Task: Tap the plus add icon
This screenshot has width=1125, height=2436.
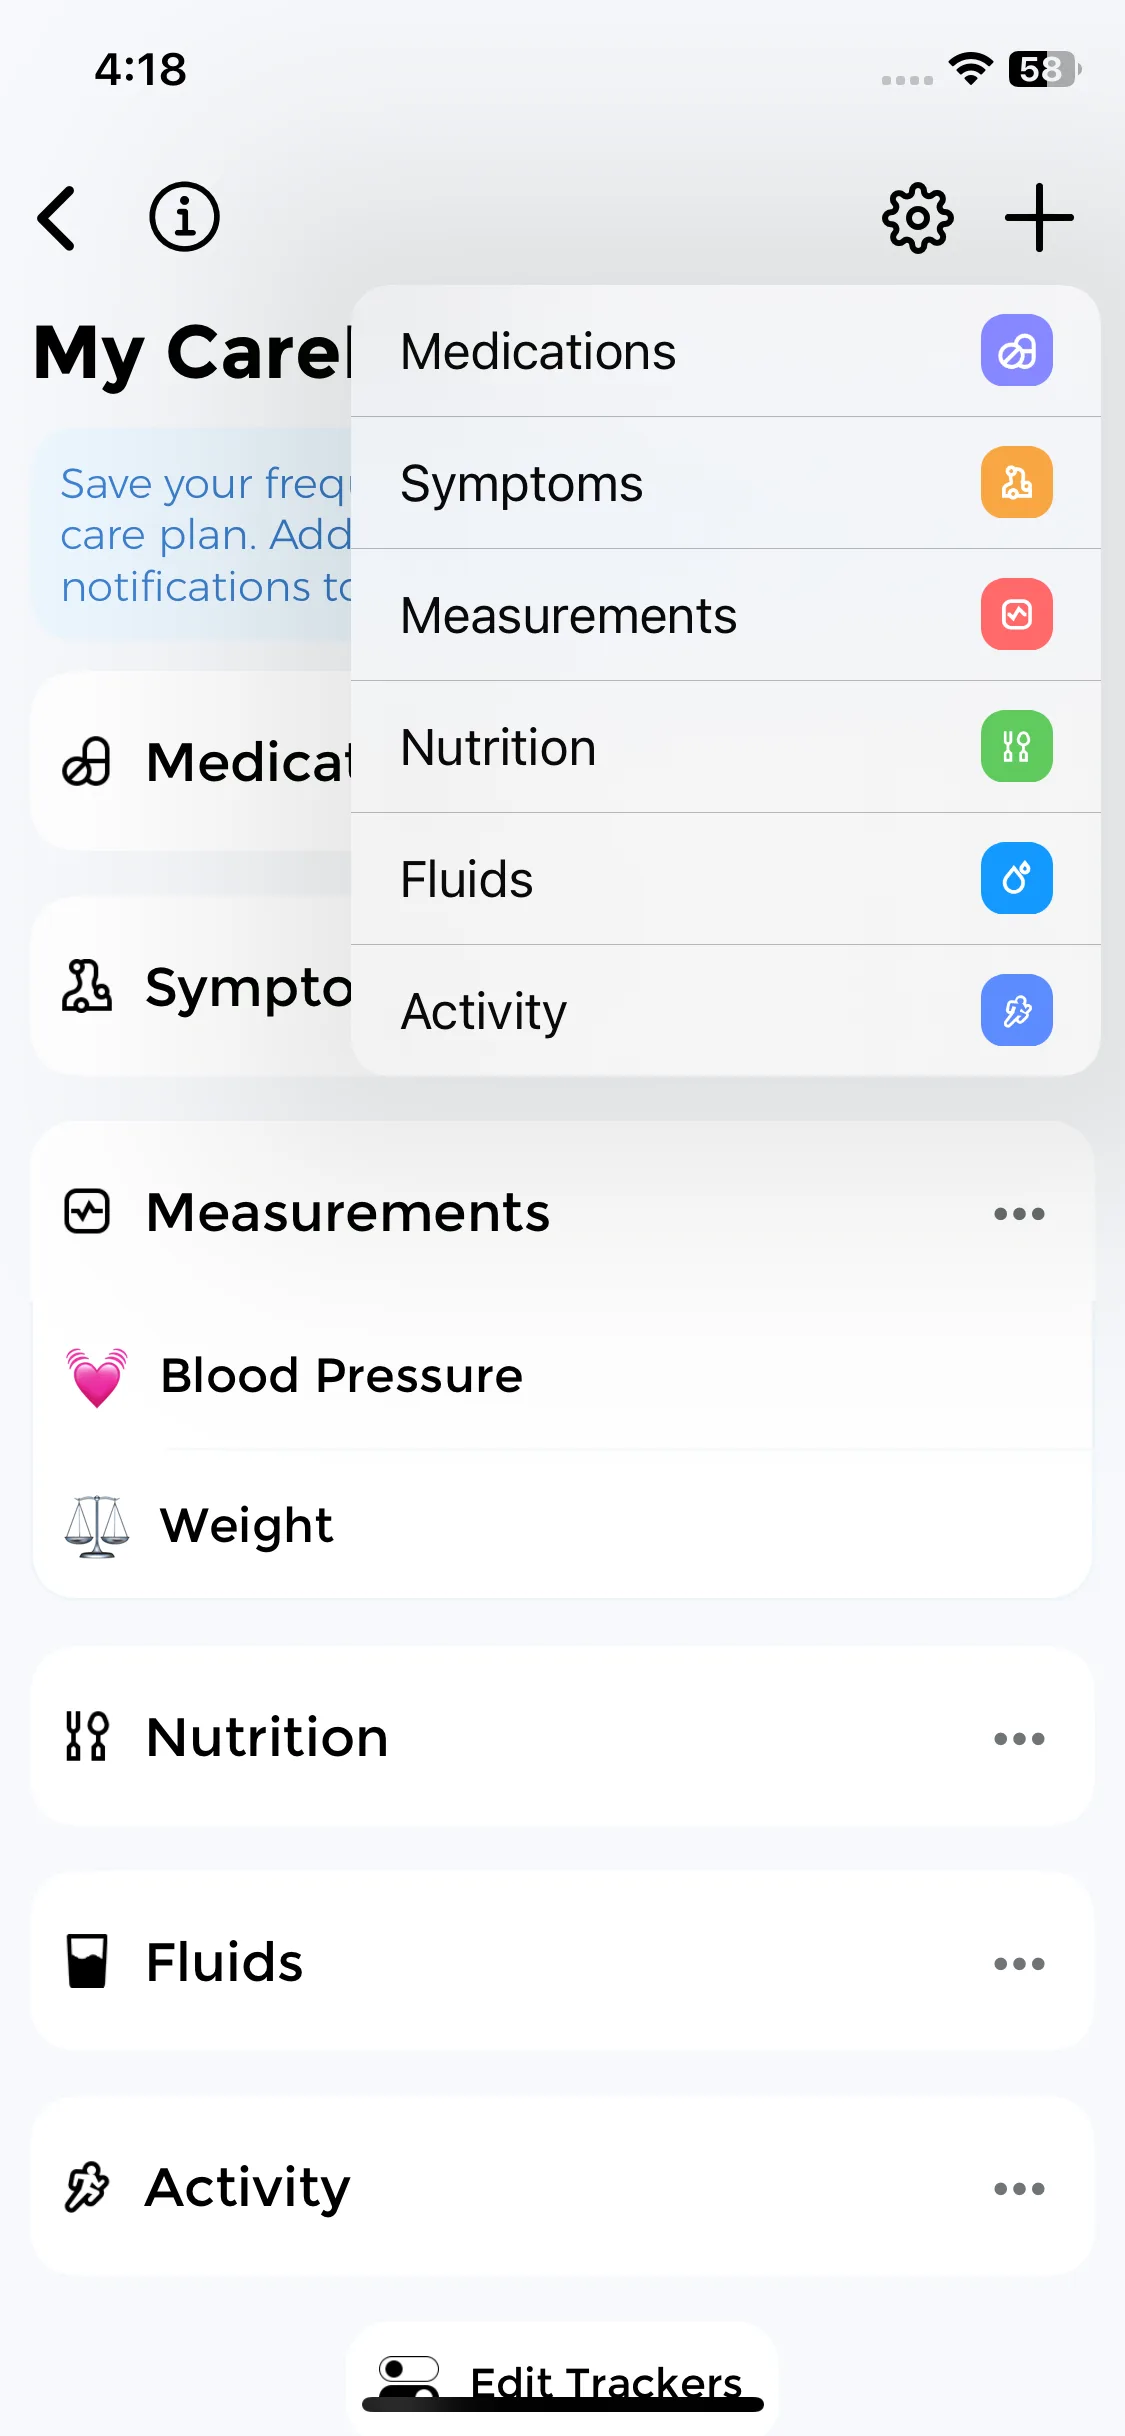Action: 1039,218
